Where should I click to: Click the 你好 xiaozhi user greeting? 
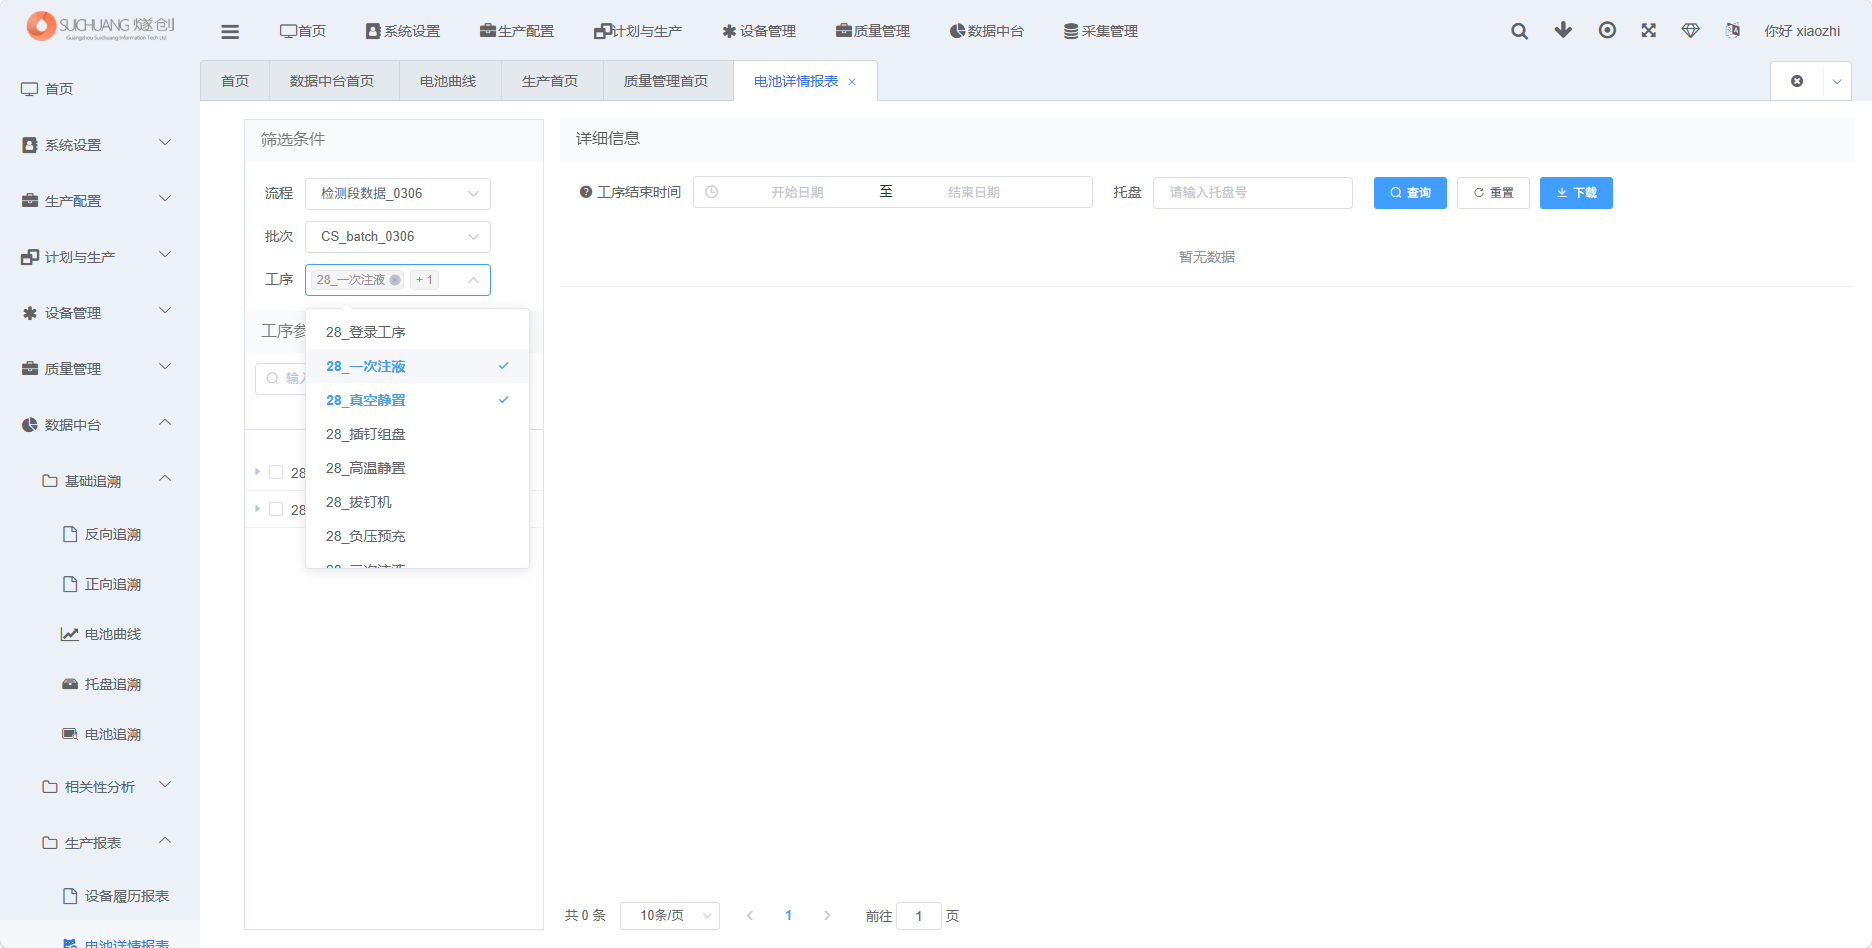coord(1802,31)
